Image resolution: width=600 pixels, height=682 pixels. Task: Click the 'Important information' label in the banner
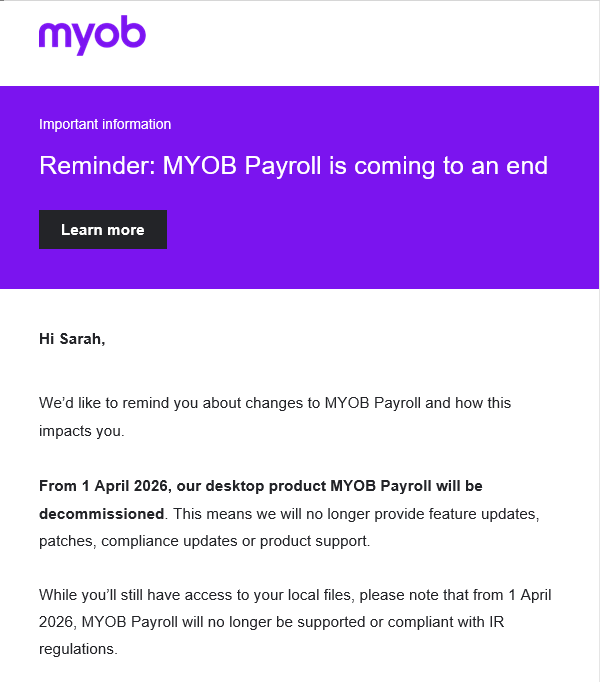(x=105, y=124)
